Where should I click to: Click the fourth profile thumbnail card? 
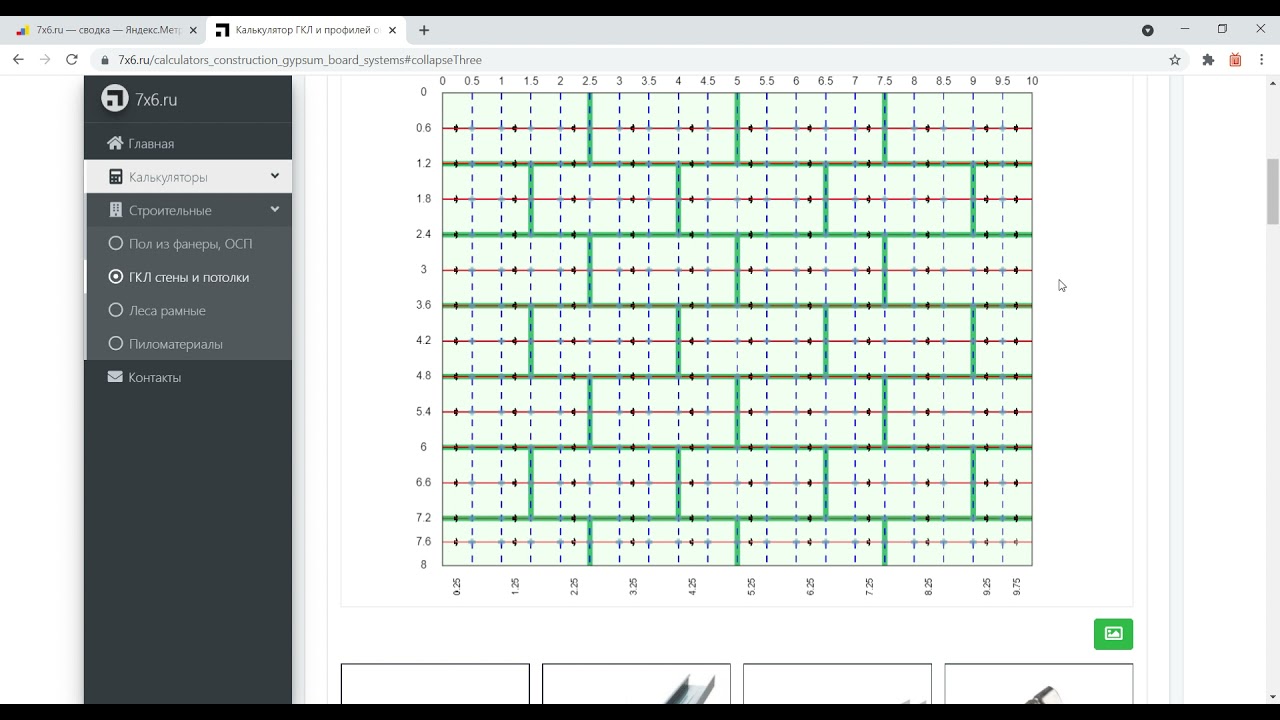1038,684
